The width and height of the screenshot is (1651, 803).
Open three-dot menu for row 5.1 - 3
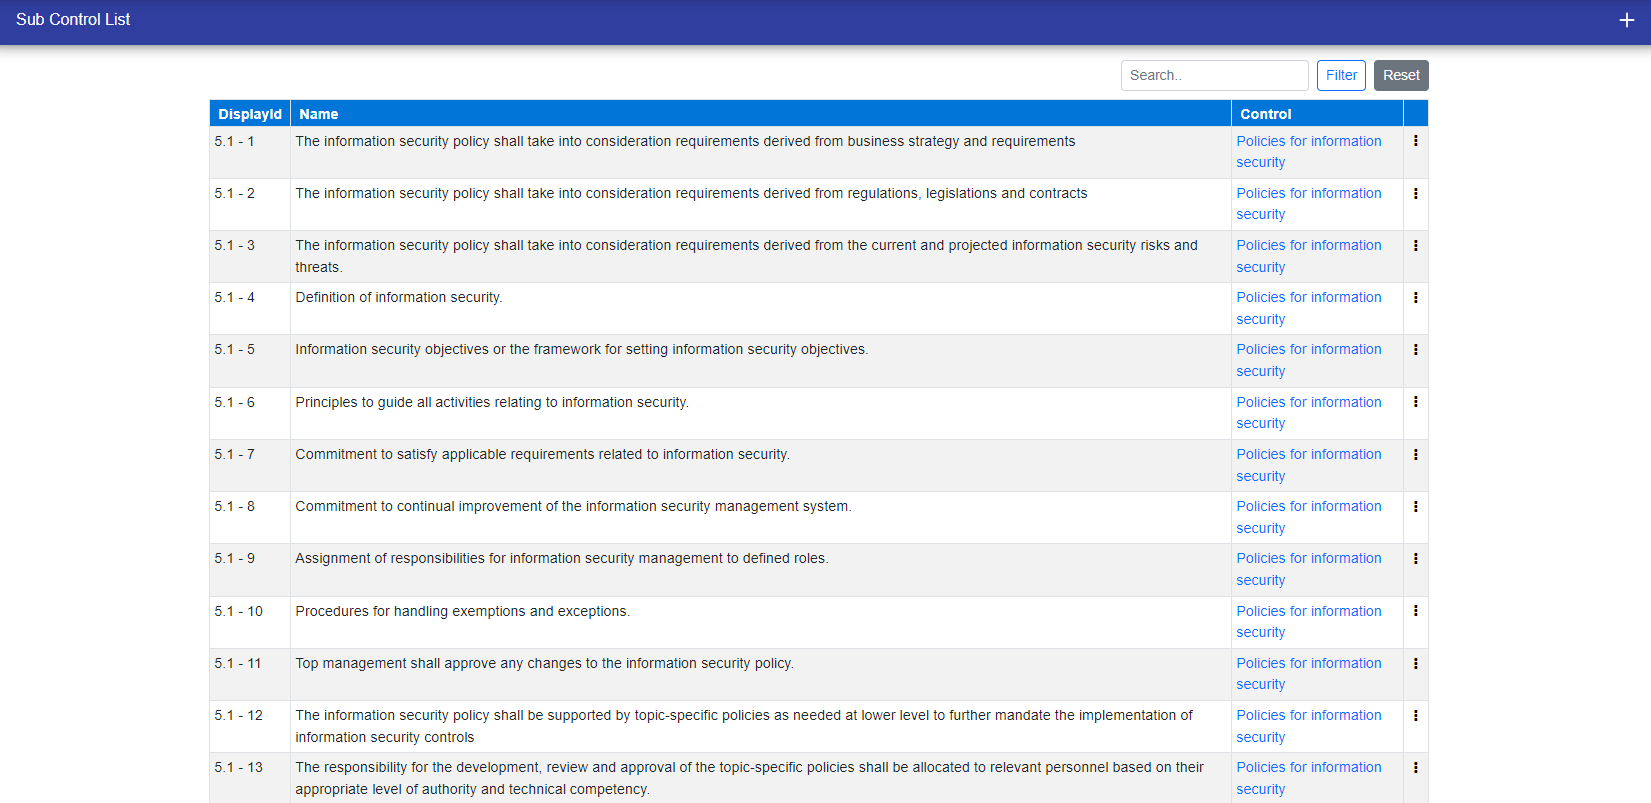(1415, 245)
